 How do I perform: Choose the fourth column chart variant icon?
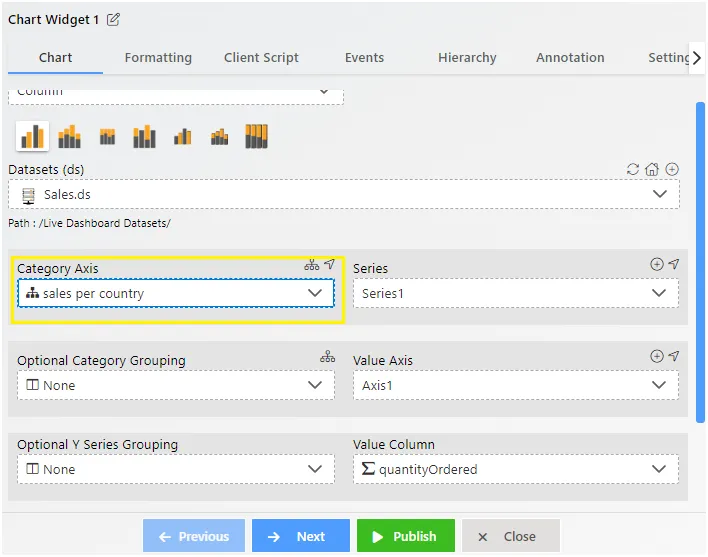click(144, 136)
